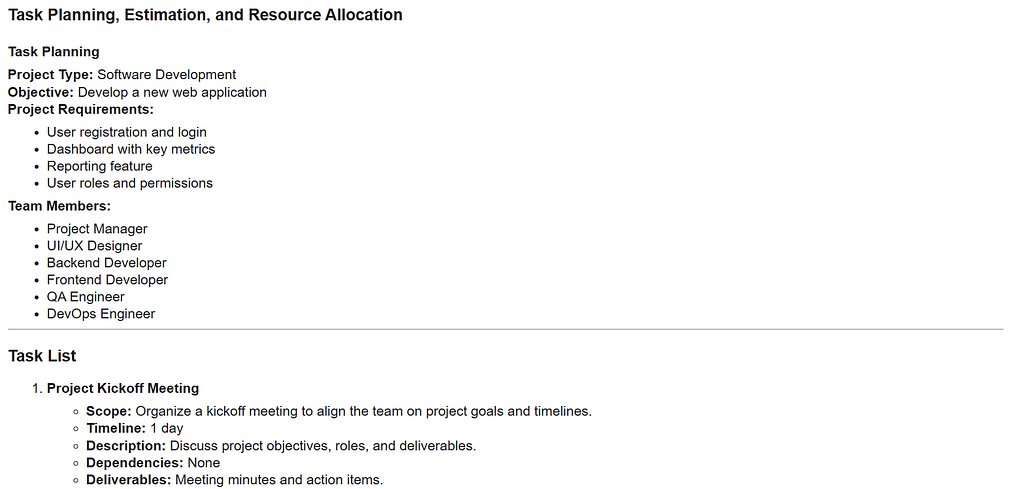
Task: Click the main heading about Task Planning, Estimation
Action: [205, 15]
